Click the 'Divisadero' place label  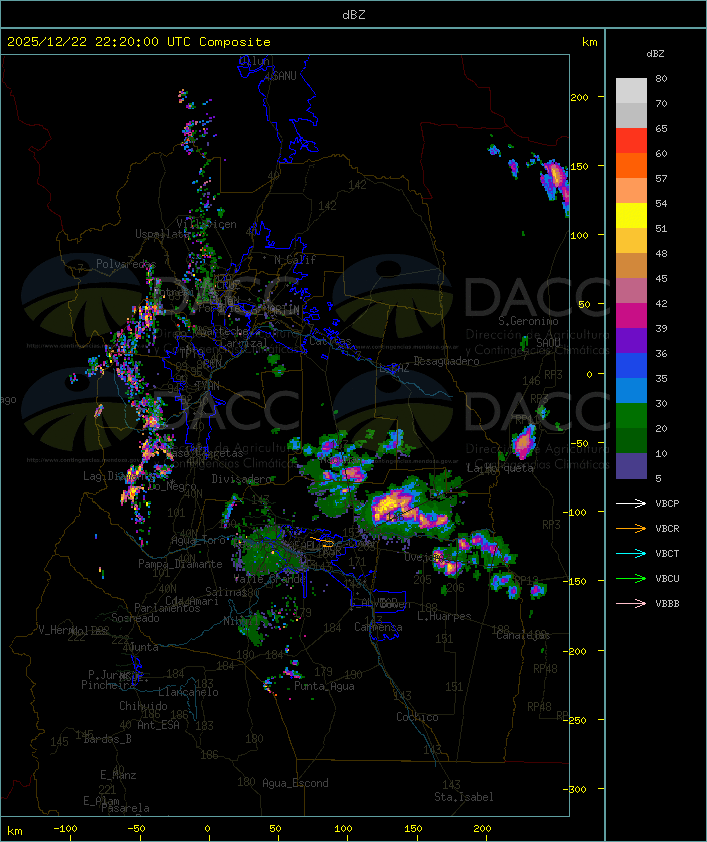(241, 478)
